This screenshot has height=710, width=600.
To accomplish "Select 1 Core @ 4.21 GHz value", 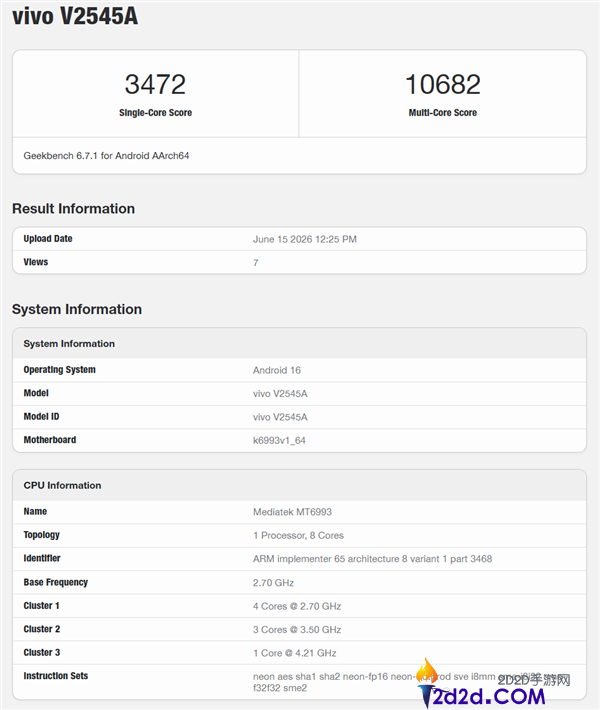I will [295, 653].
